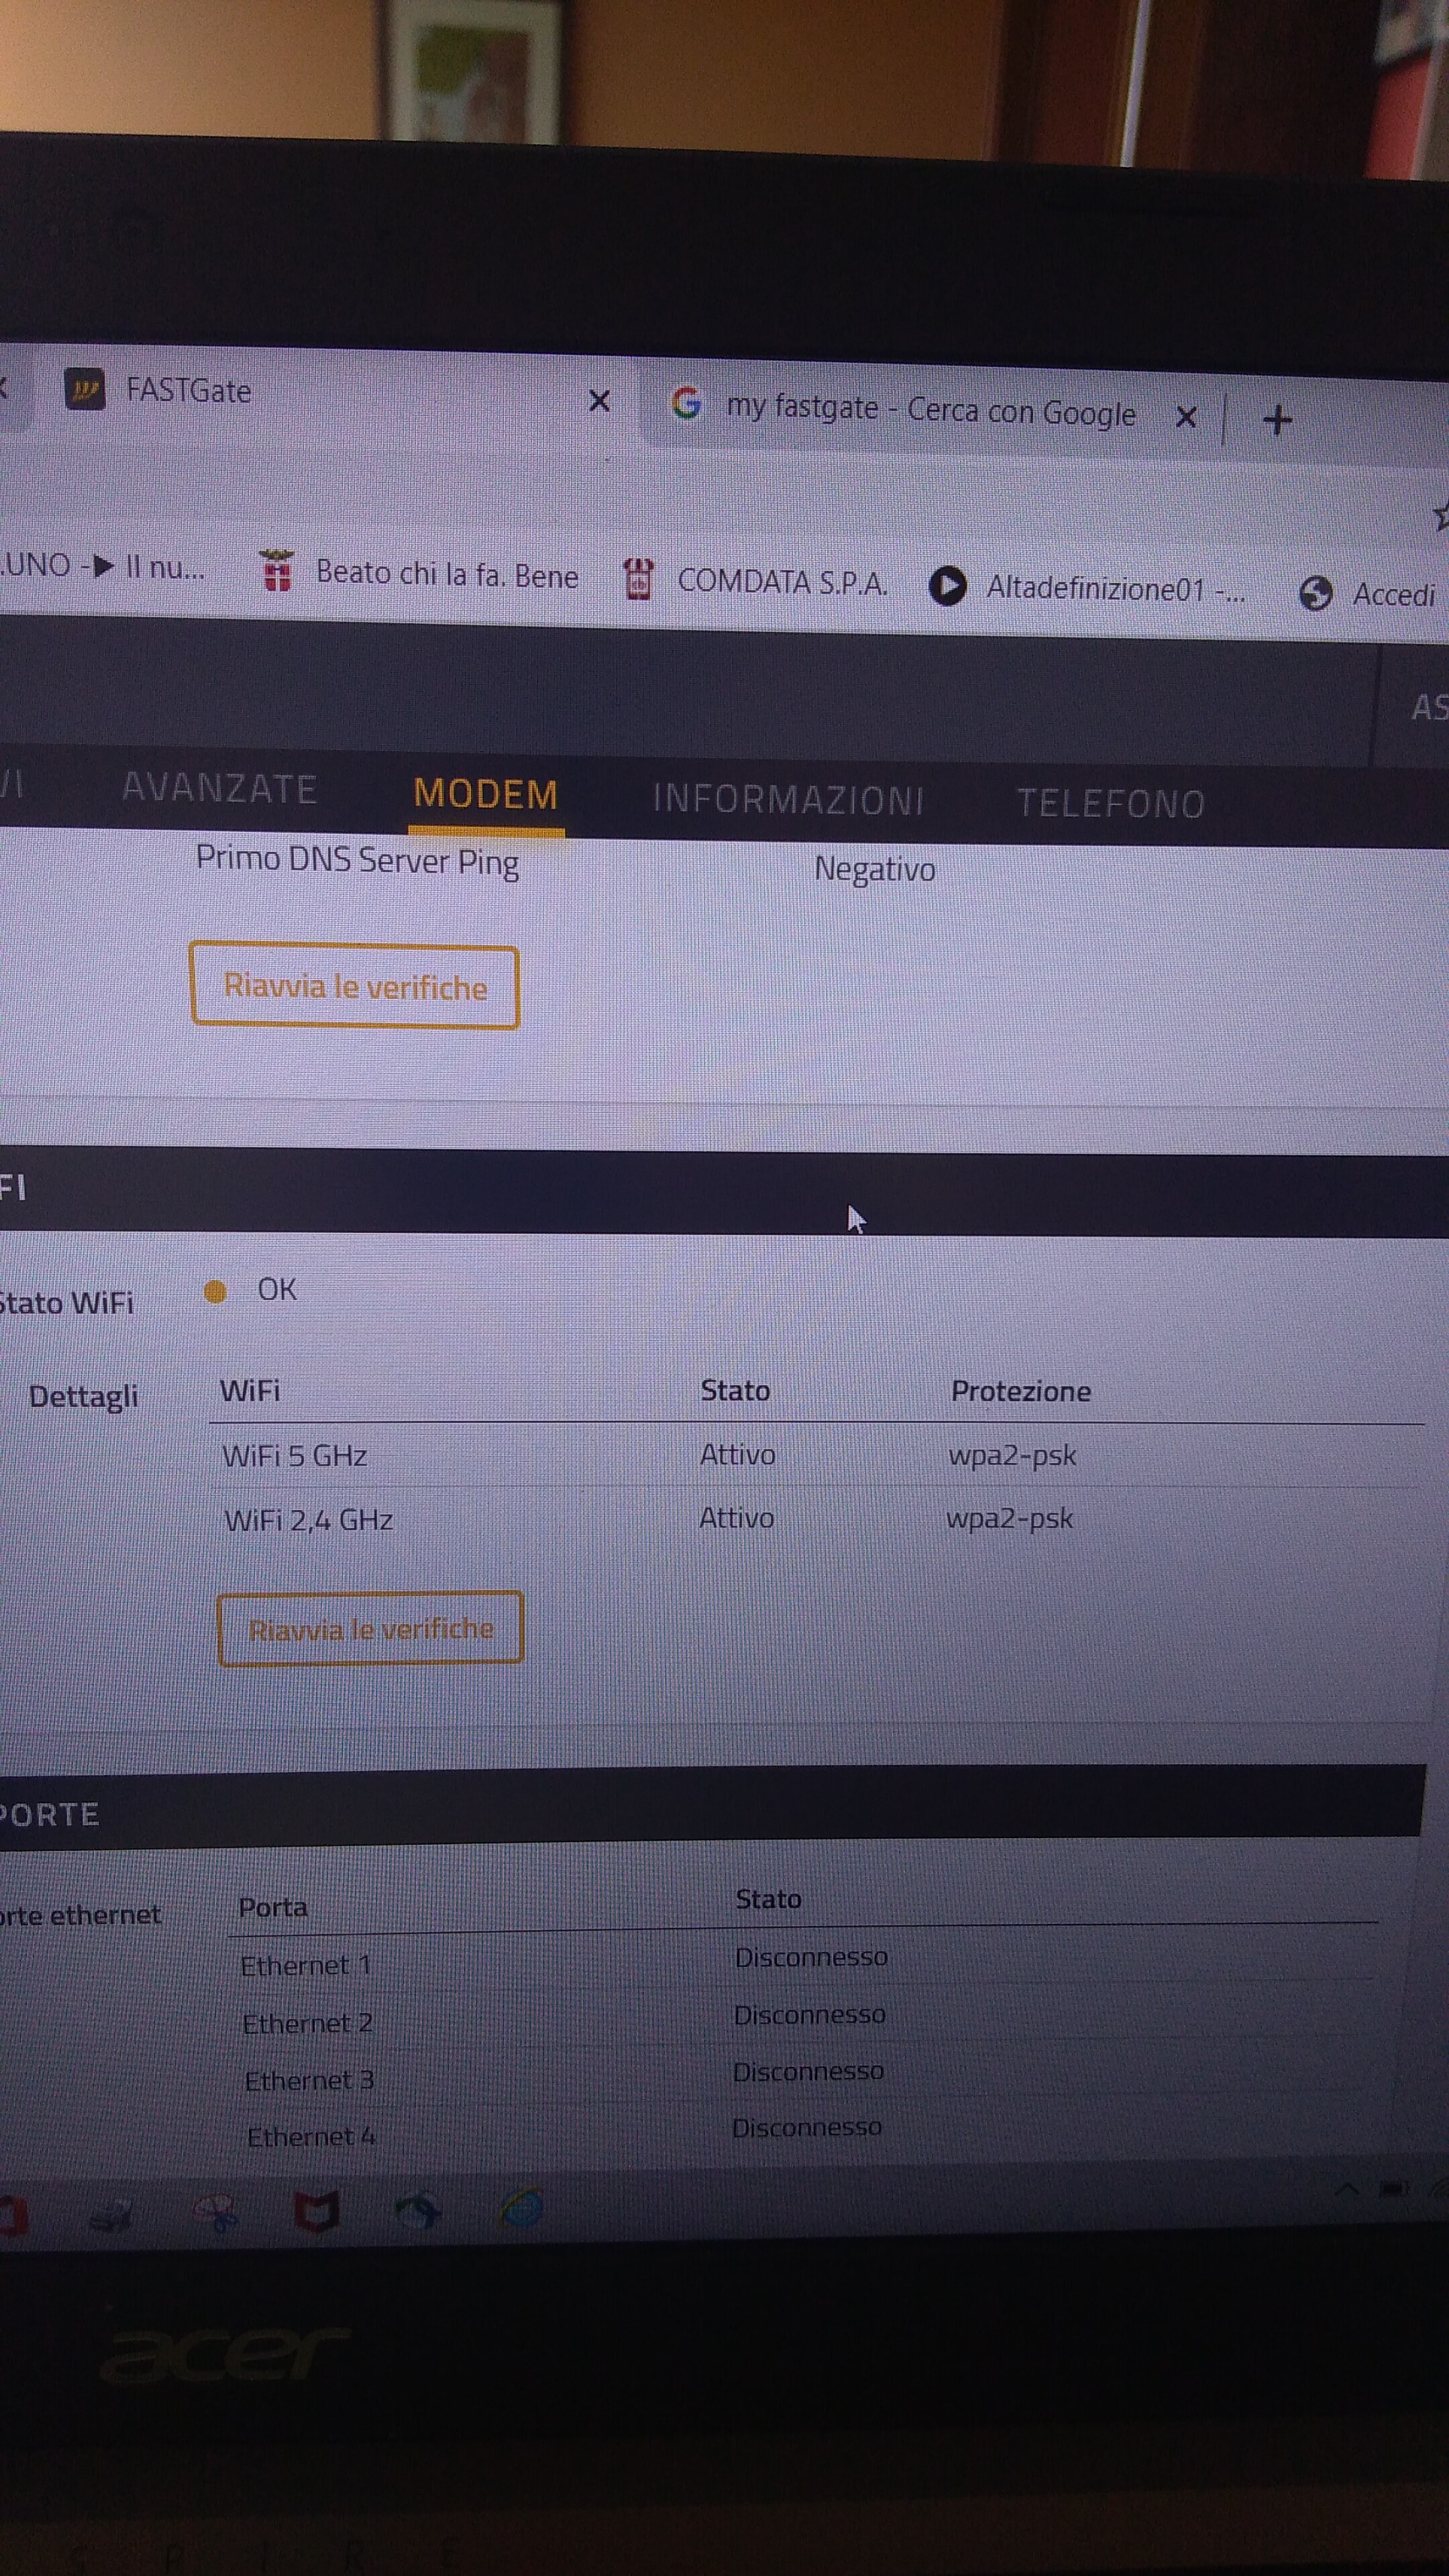This screenshot has height=2576, width=1449.
Task: Click the 'WiFi' column header
Action: (x=250, y=1391)
